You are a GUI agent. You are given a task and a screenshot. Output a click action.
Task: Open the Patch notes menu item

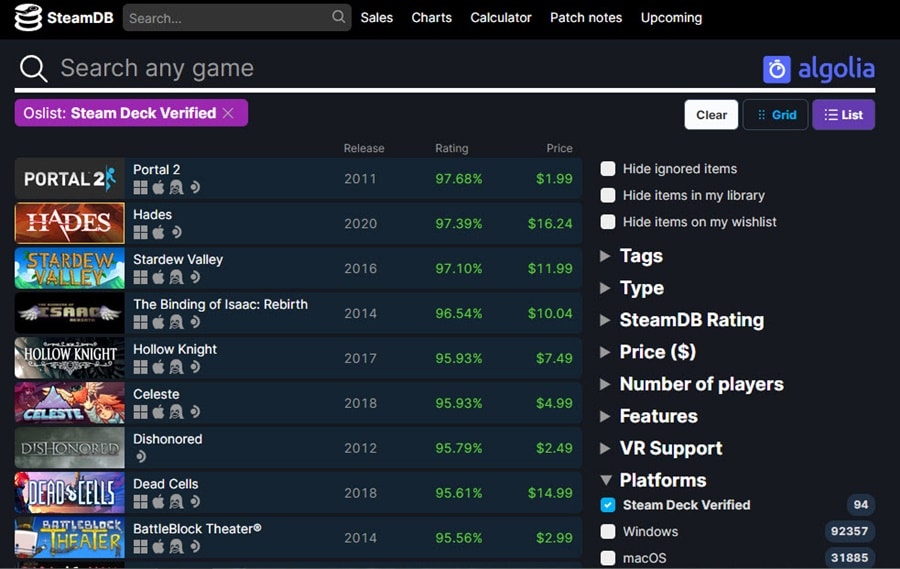click(x=586, y=18)
